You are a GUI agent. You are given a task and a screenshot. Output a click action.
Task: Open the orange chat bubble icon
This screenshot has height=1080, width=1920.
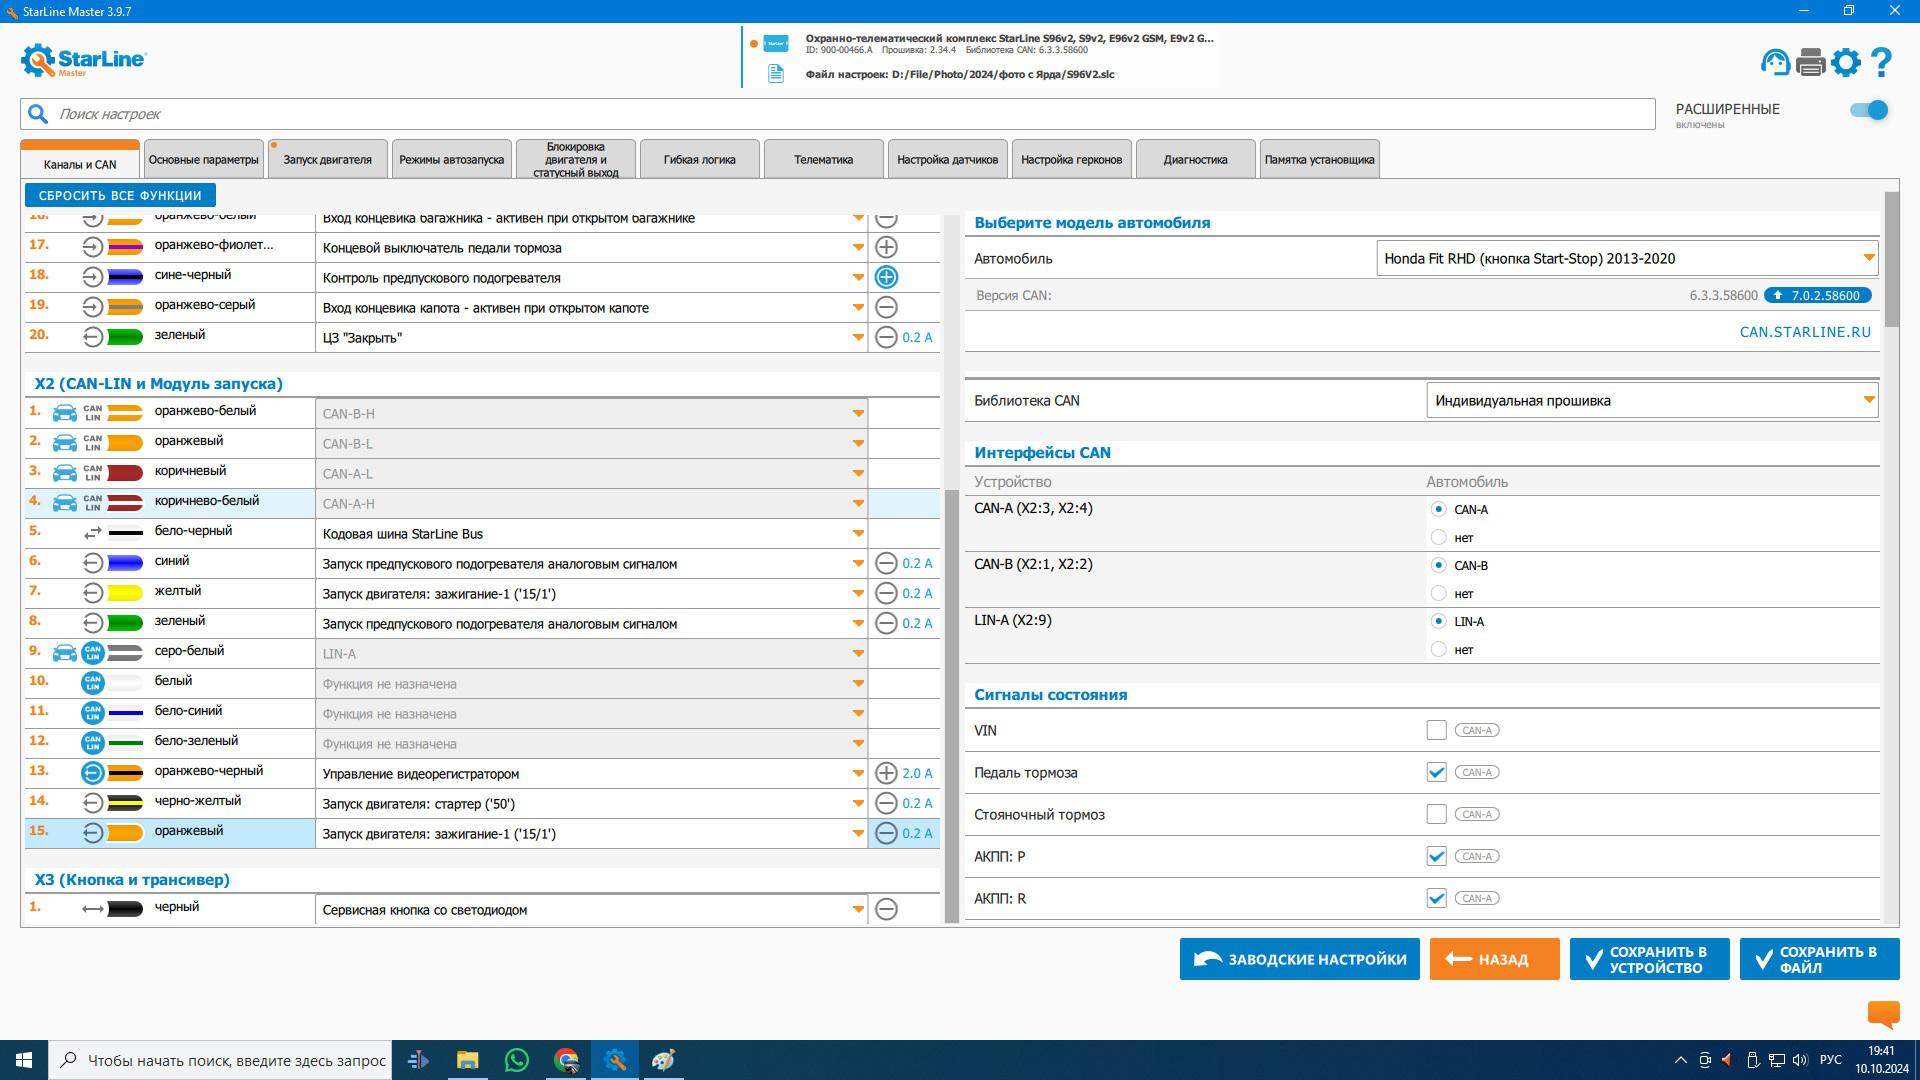(x=1883, y=1014)
